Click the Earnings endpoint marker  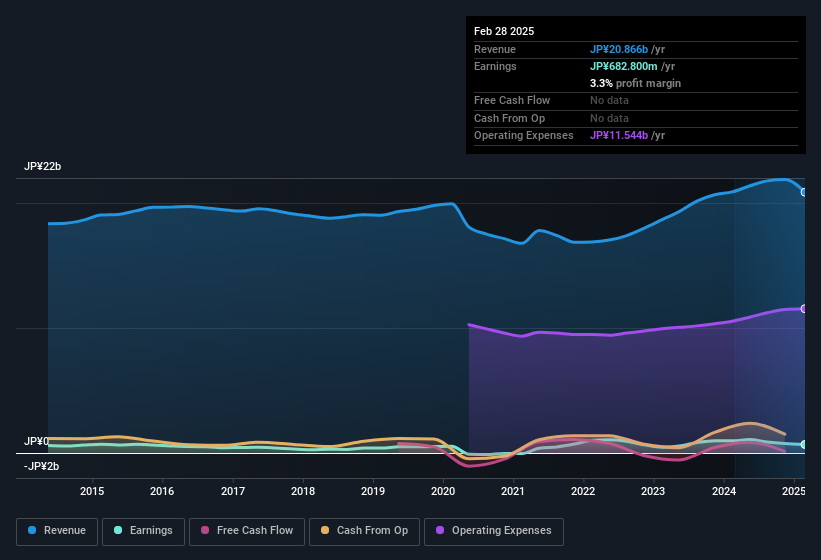(x=804, y=444)
